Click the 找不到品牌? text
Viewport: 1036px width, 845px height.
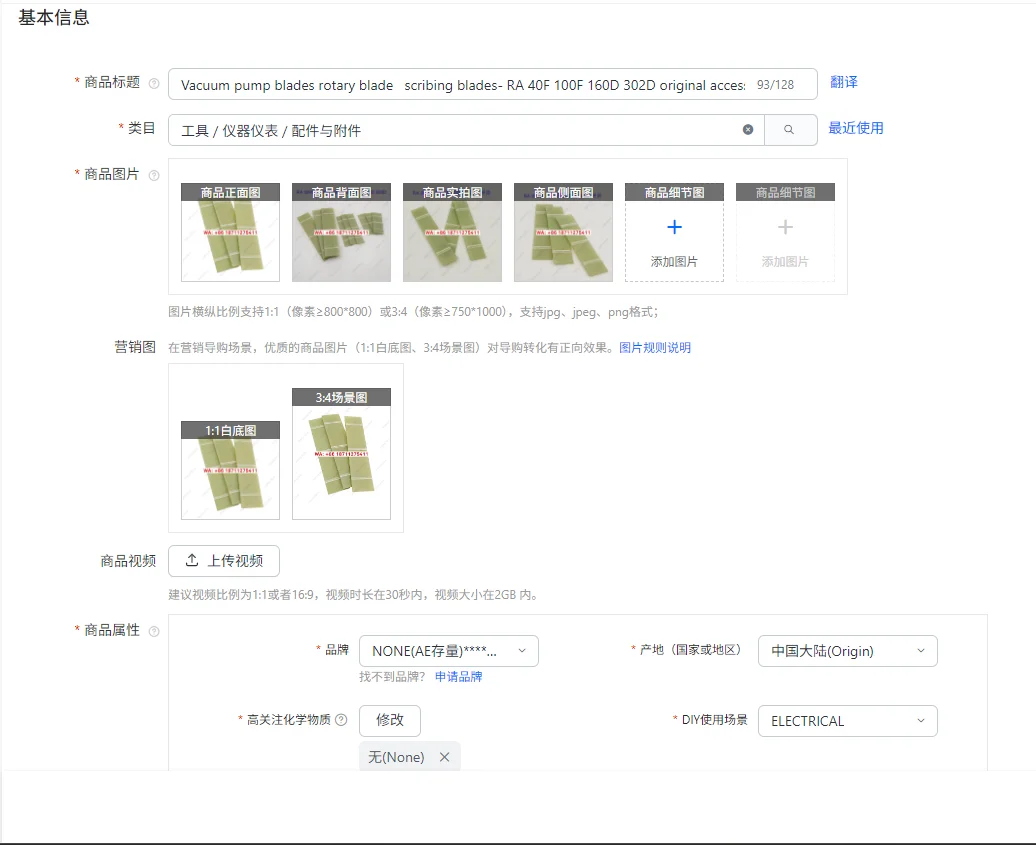[392, 677]
